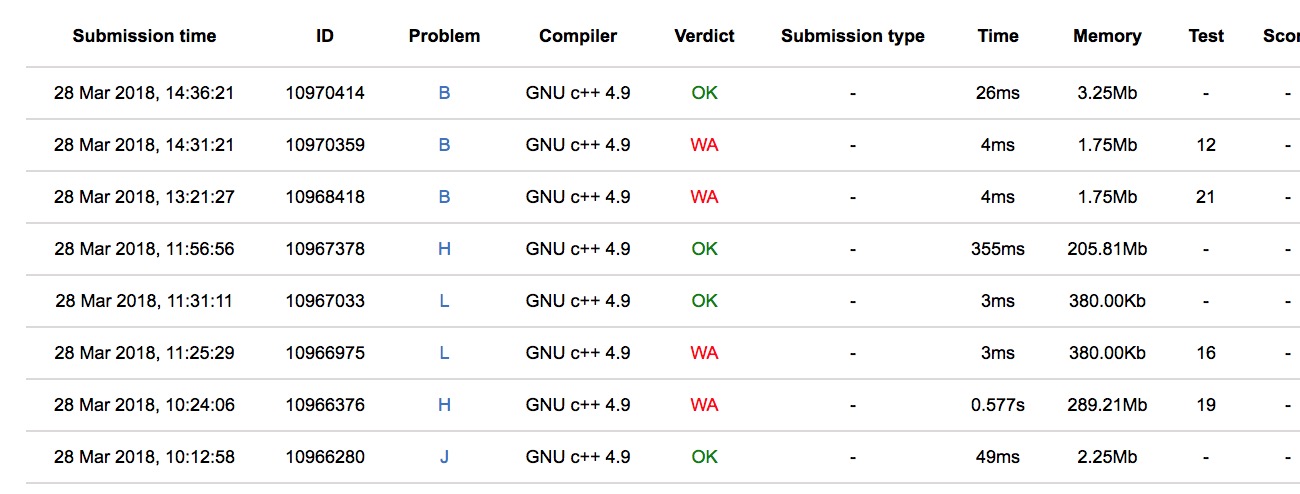The height and width of the screenshot is (494, 1300).
Task: Open problem L link for submission 10967033
Action: (x=444, y=301)
